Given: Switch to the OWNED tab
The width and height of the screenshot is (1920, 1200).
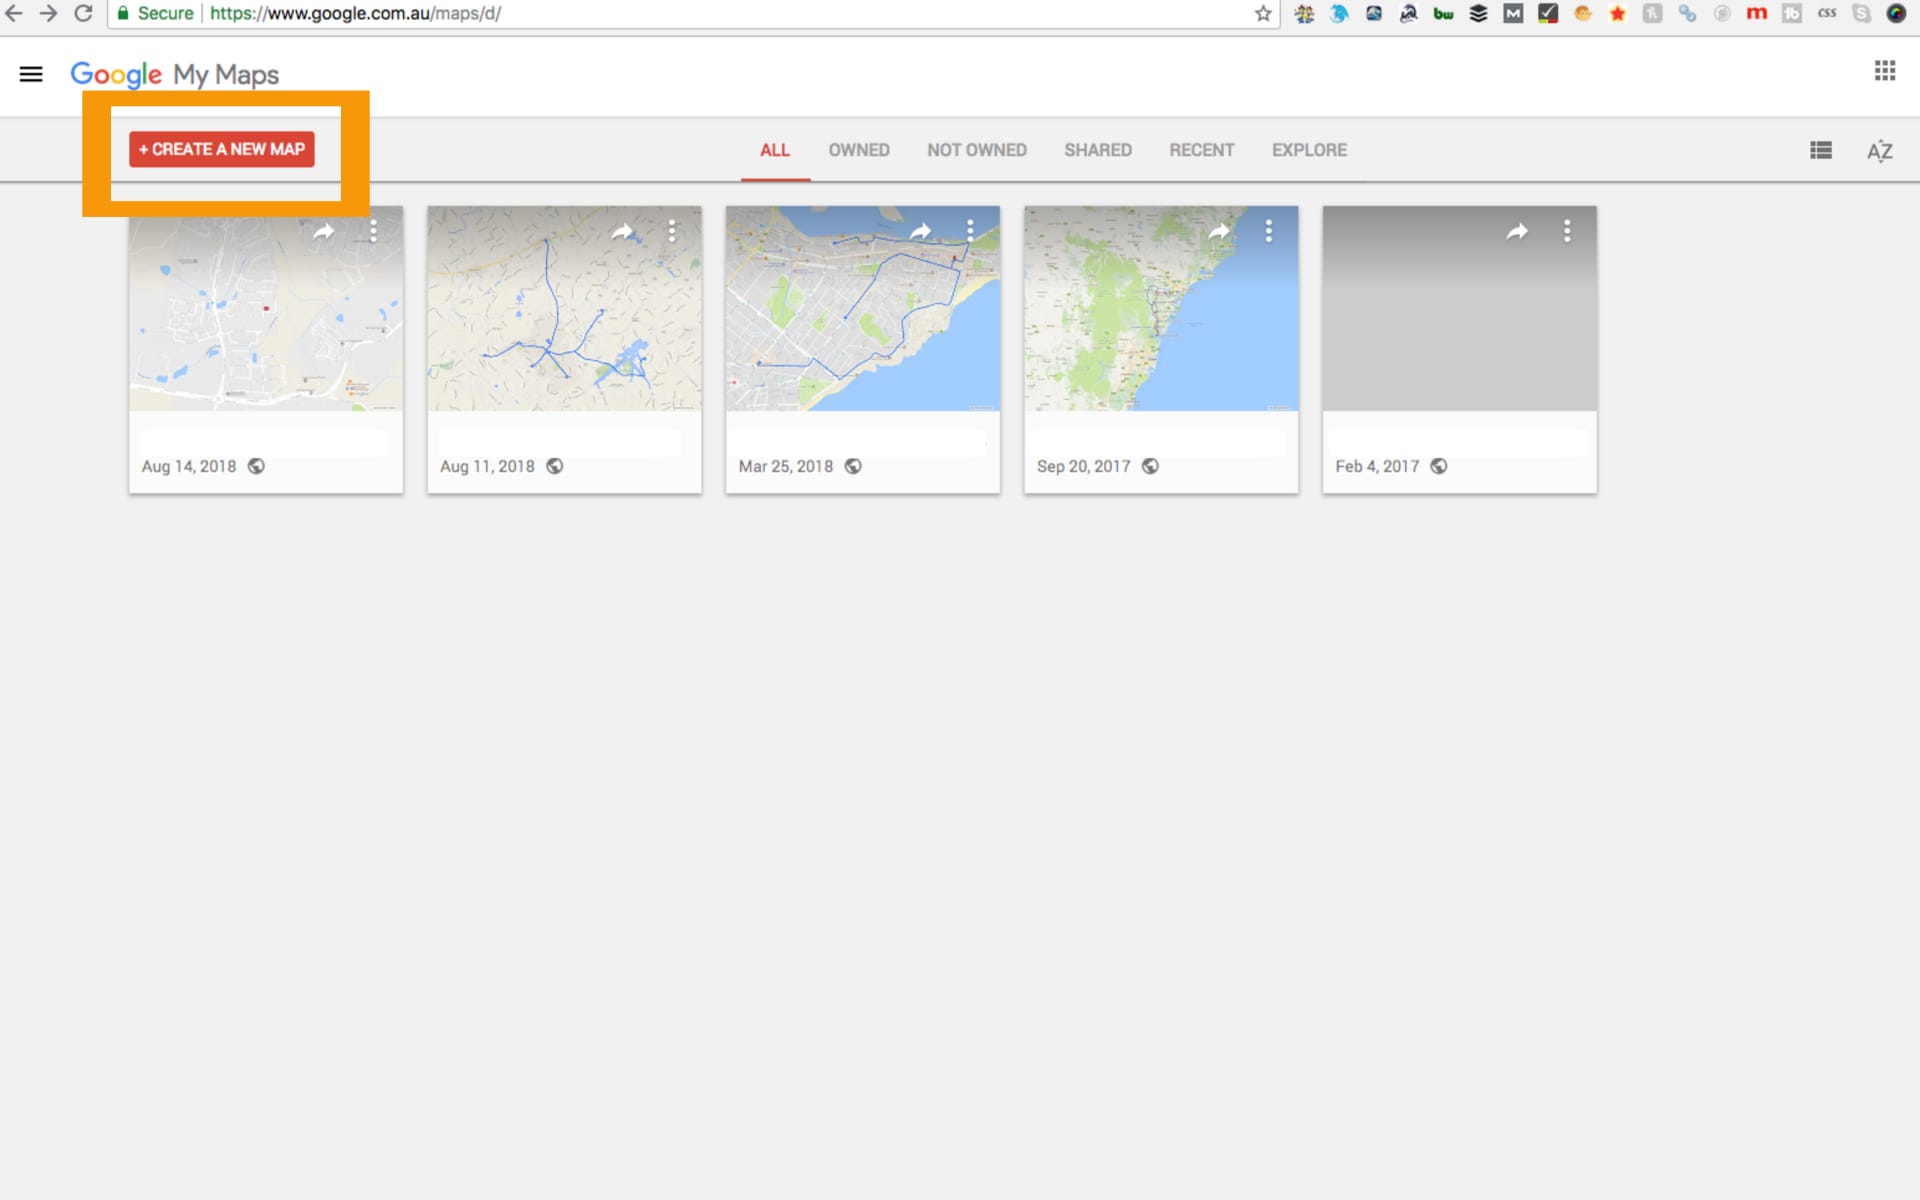Looking at the screenshot, I should [859, 150].
